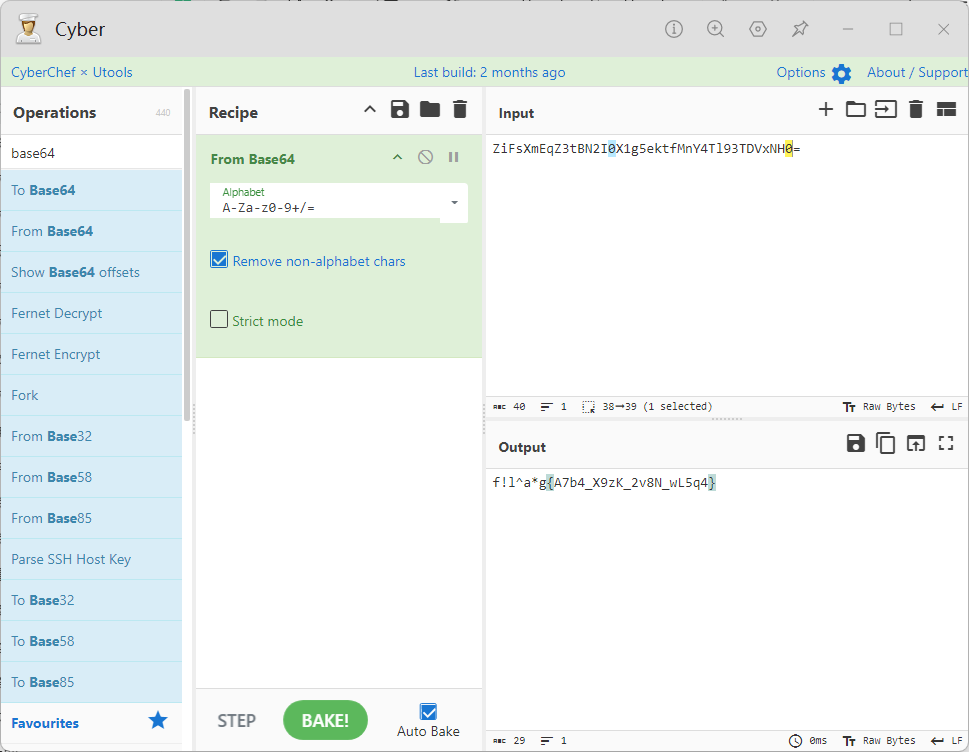
Task: Click the bake time clock icon
Action: [x=795, y=740]
